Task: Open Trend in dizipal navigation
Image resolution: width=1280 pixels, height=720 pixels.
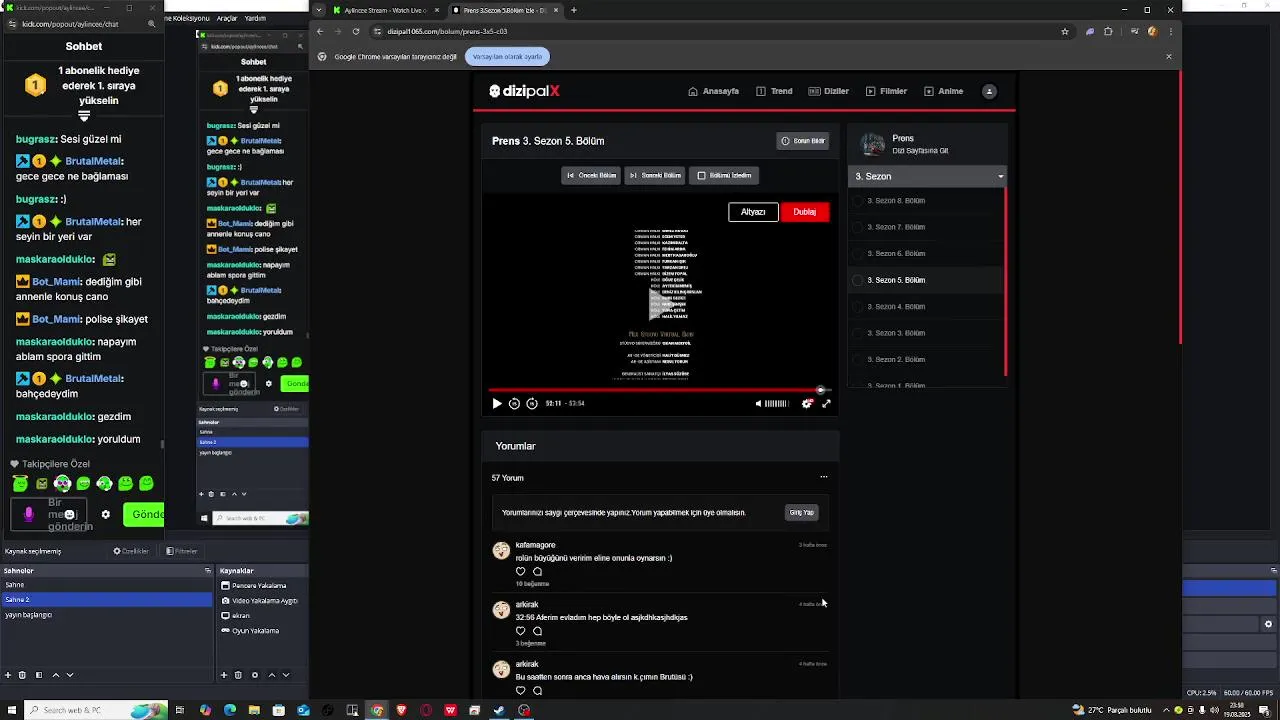Action: pyautogui.click(x=775, y=91)
